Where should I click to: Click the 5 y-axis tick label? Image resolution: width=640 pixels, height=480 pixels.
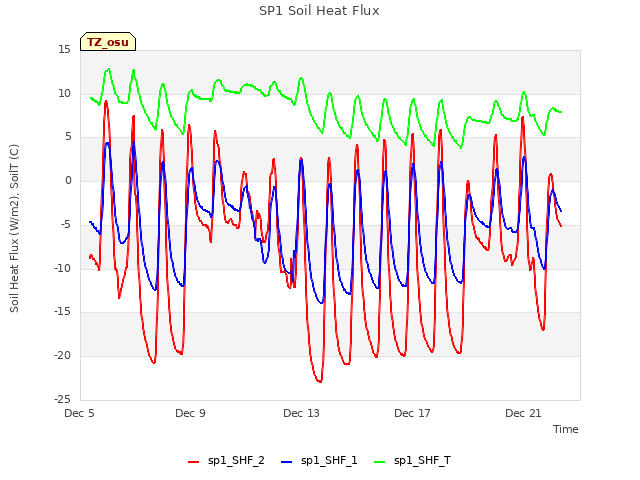tap(68, 137)
